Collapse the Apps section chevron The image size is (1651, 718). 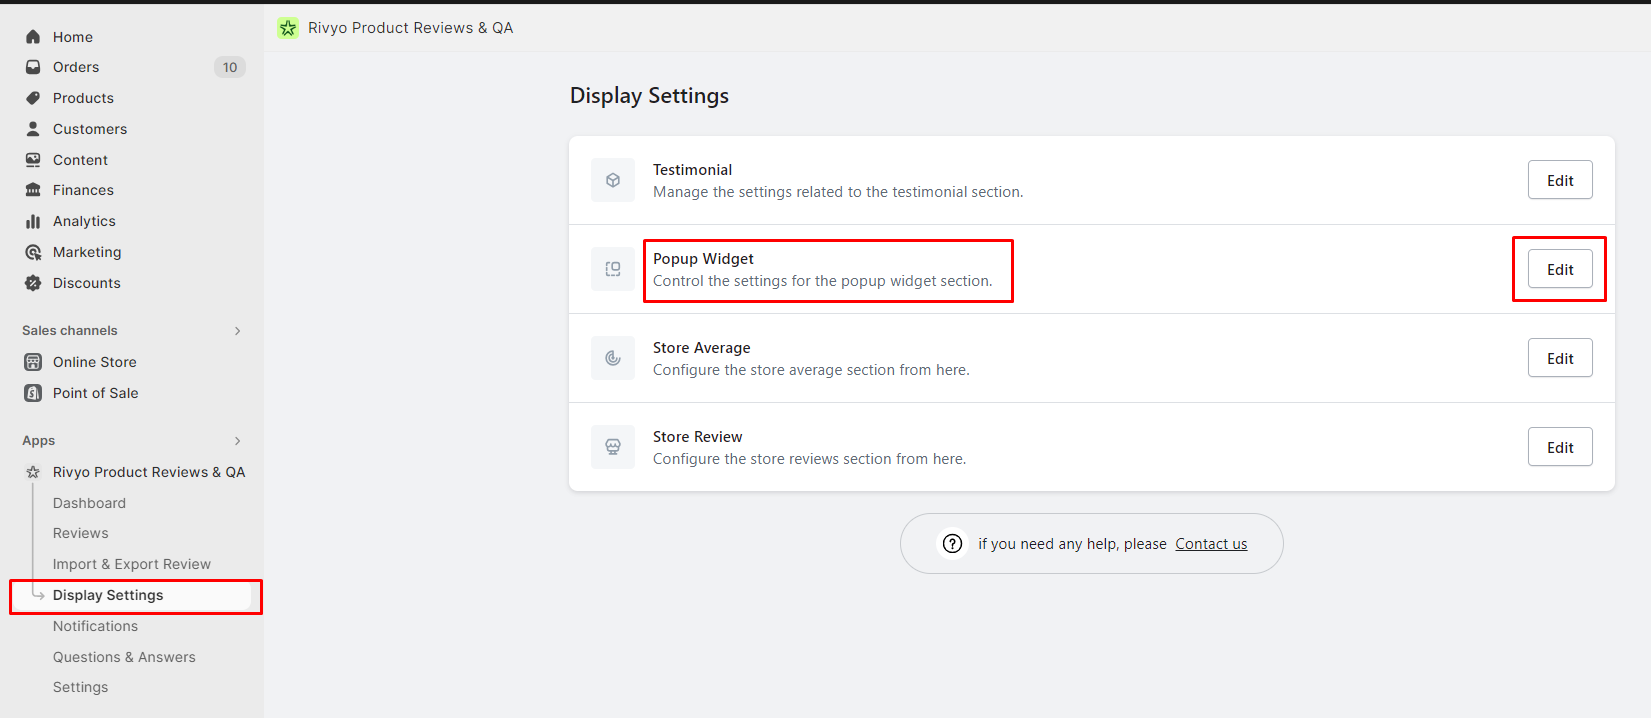[x=237, y=440]
